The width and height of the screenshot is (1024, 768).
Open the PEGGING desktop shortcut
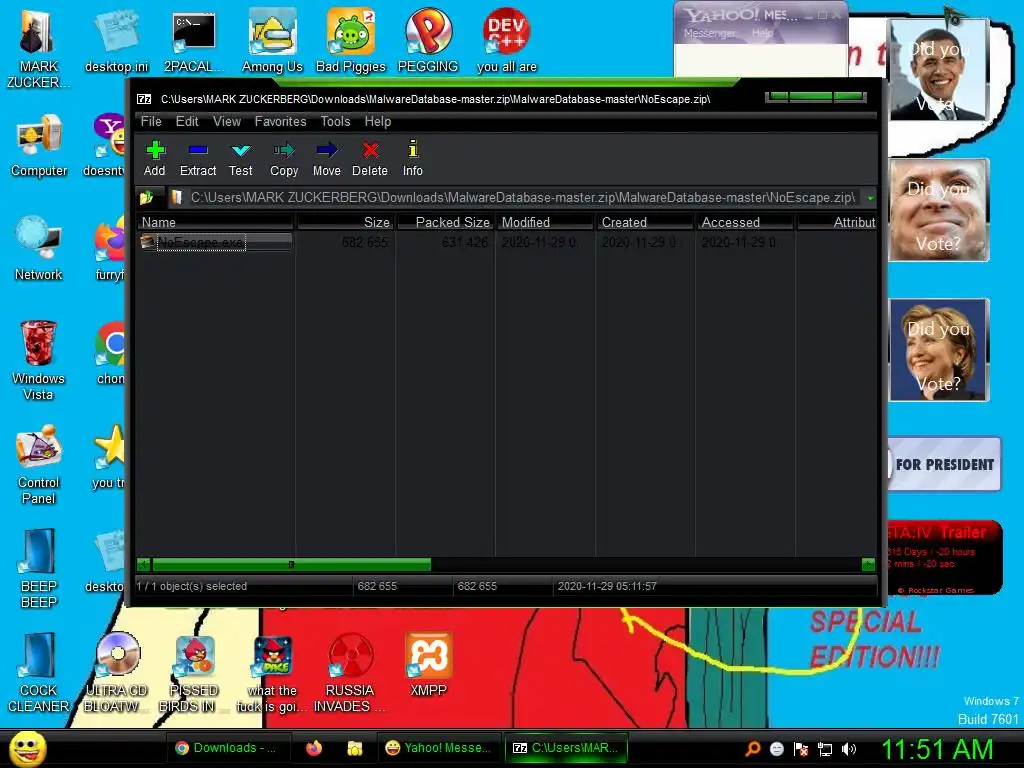428,40
